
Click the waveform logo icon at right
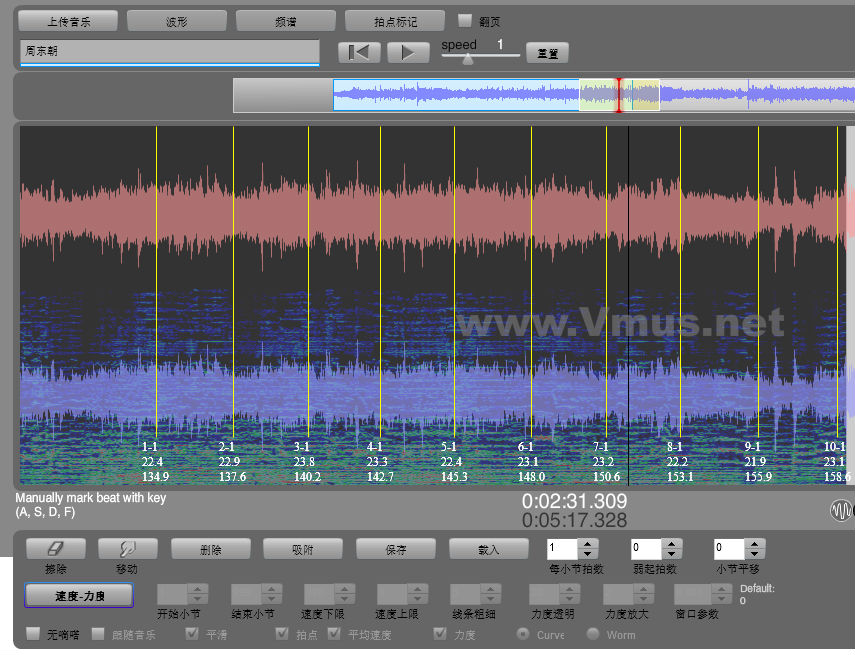point(842,511)
